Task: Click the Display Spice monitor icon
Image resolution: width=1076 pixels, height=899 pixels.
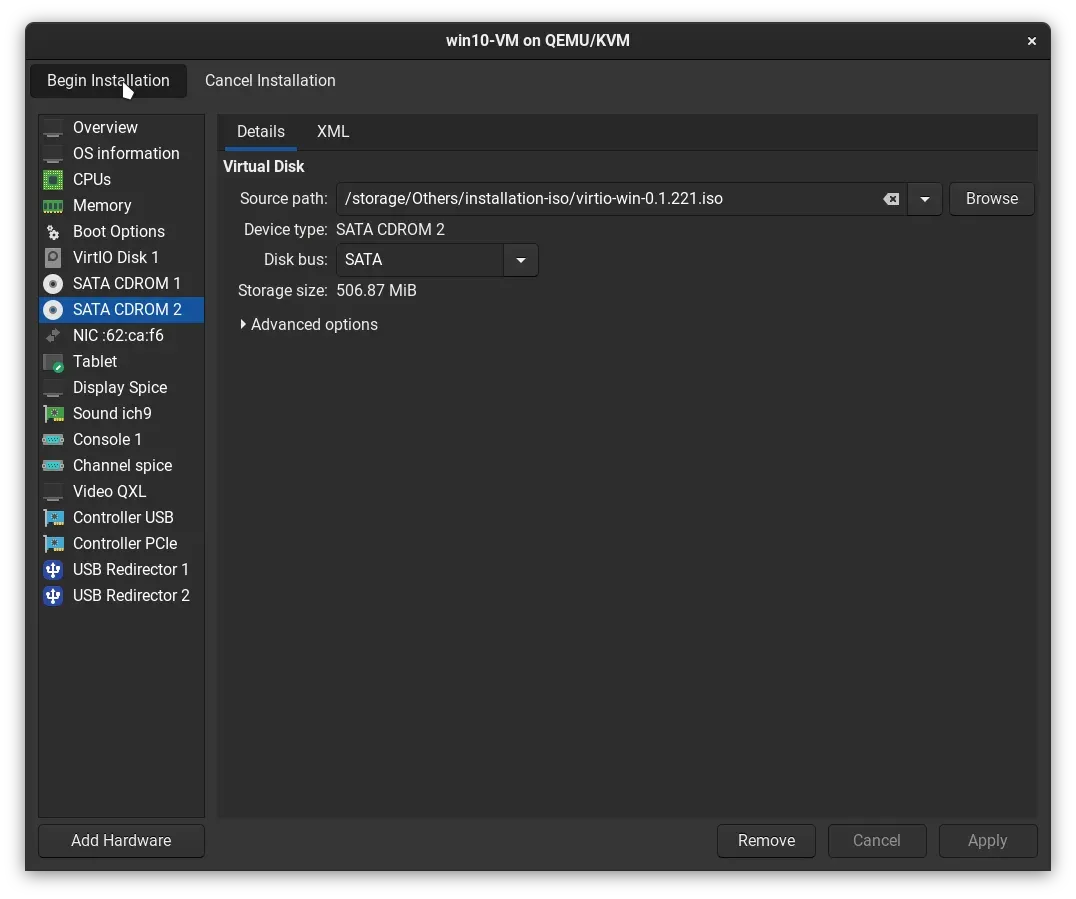Action: 53,388
